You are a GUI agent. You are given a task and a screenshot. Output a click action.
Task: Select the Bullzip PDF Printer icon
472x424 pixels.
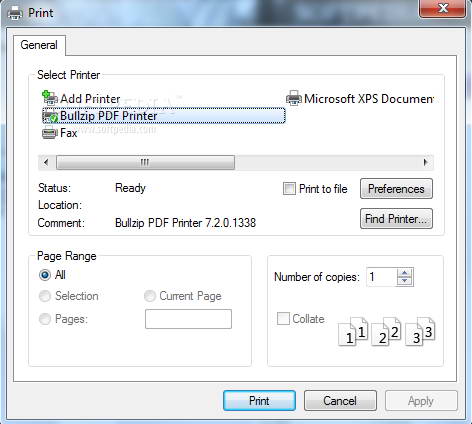(x=50, y=116)
